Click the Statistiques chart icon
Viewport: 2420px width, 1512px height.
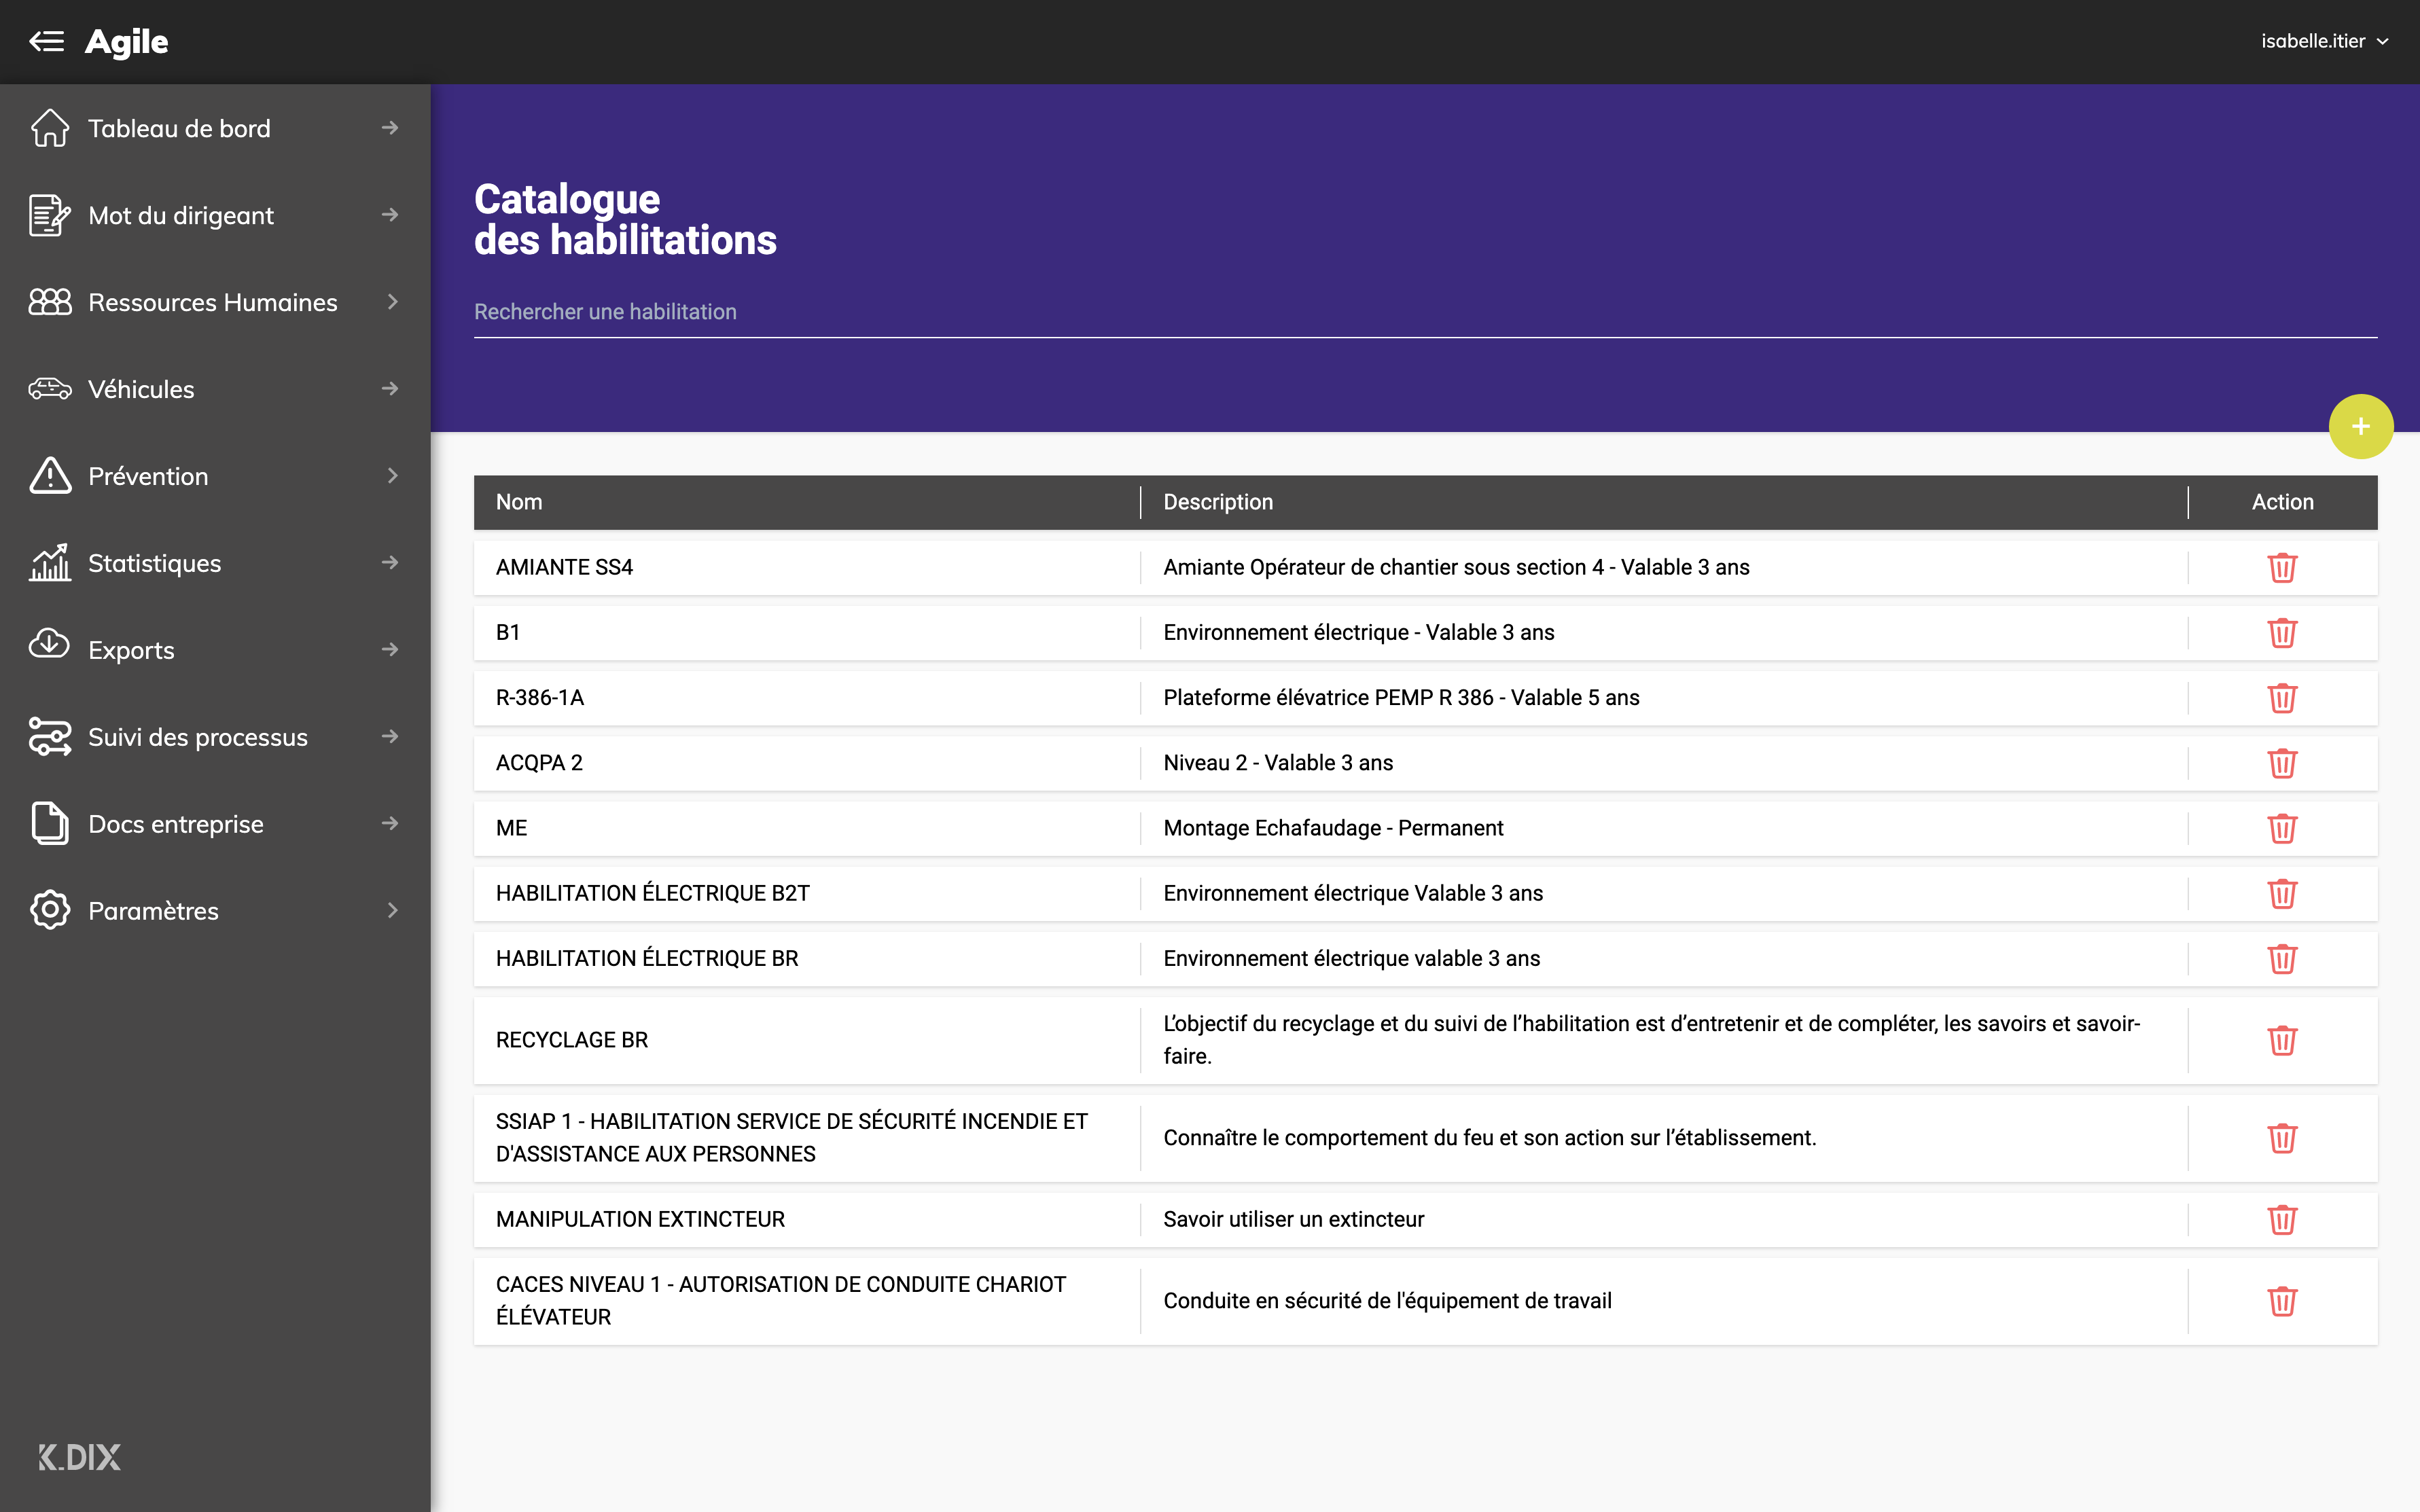coord(50,563)
